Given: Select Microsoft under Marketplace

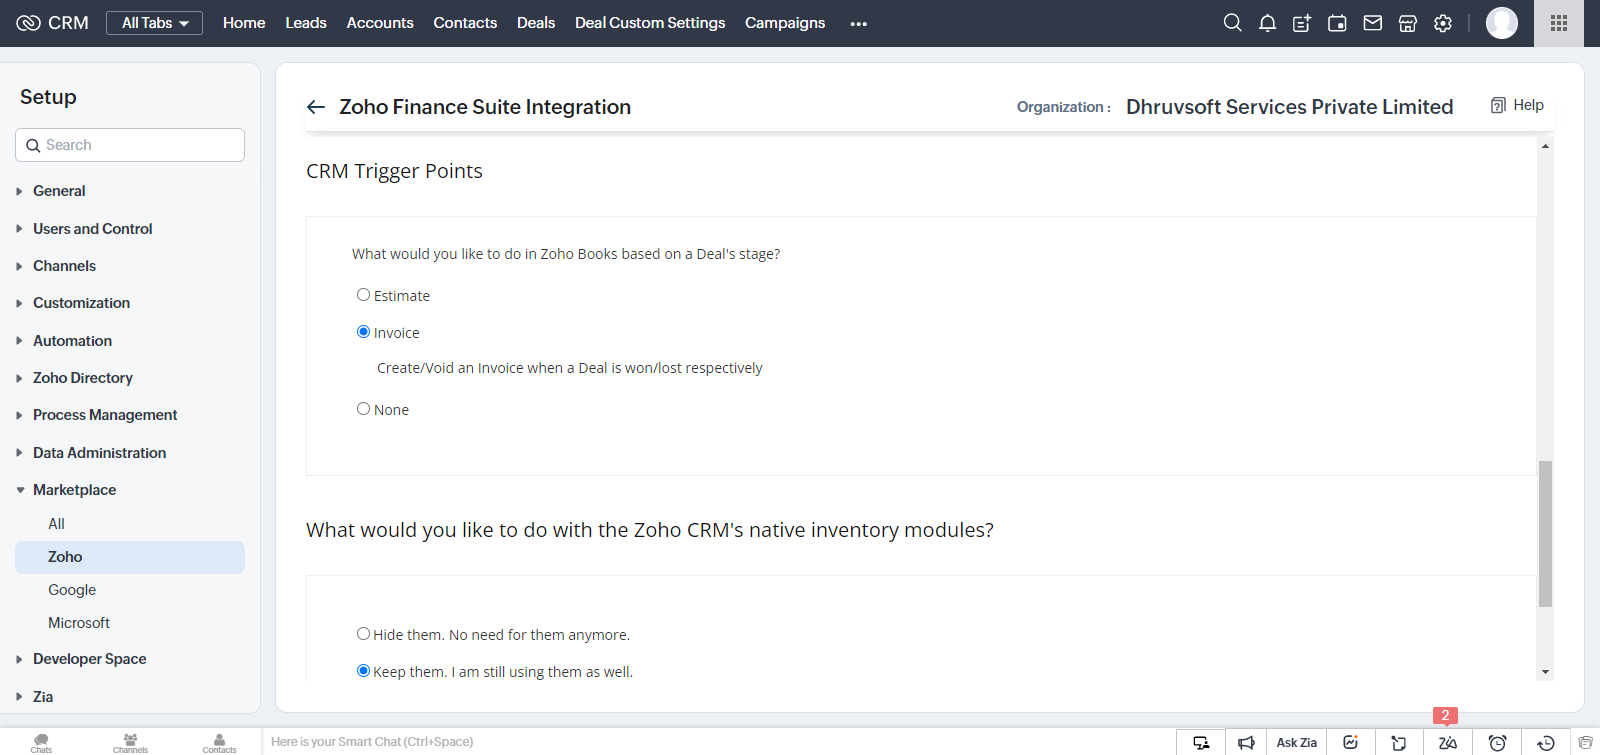Looking at the screenshot, I should (79, 623).
